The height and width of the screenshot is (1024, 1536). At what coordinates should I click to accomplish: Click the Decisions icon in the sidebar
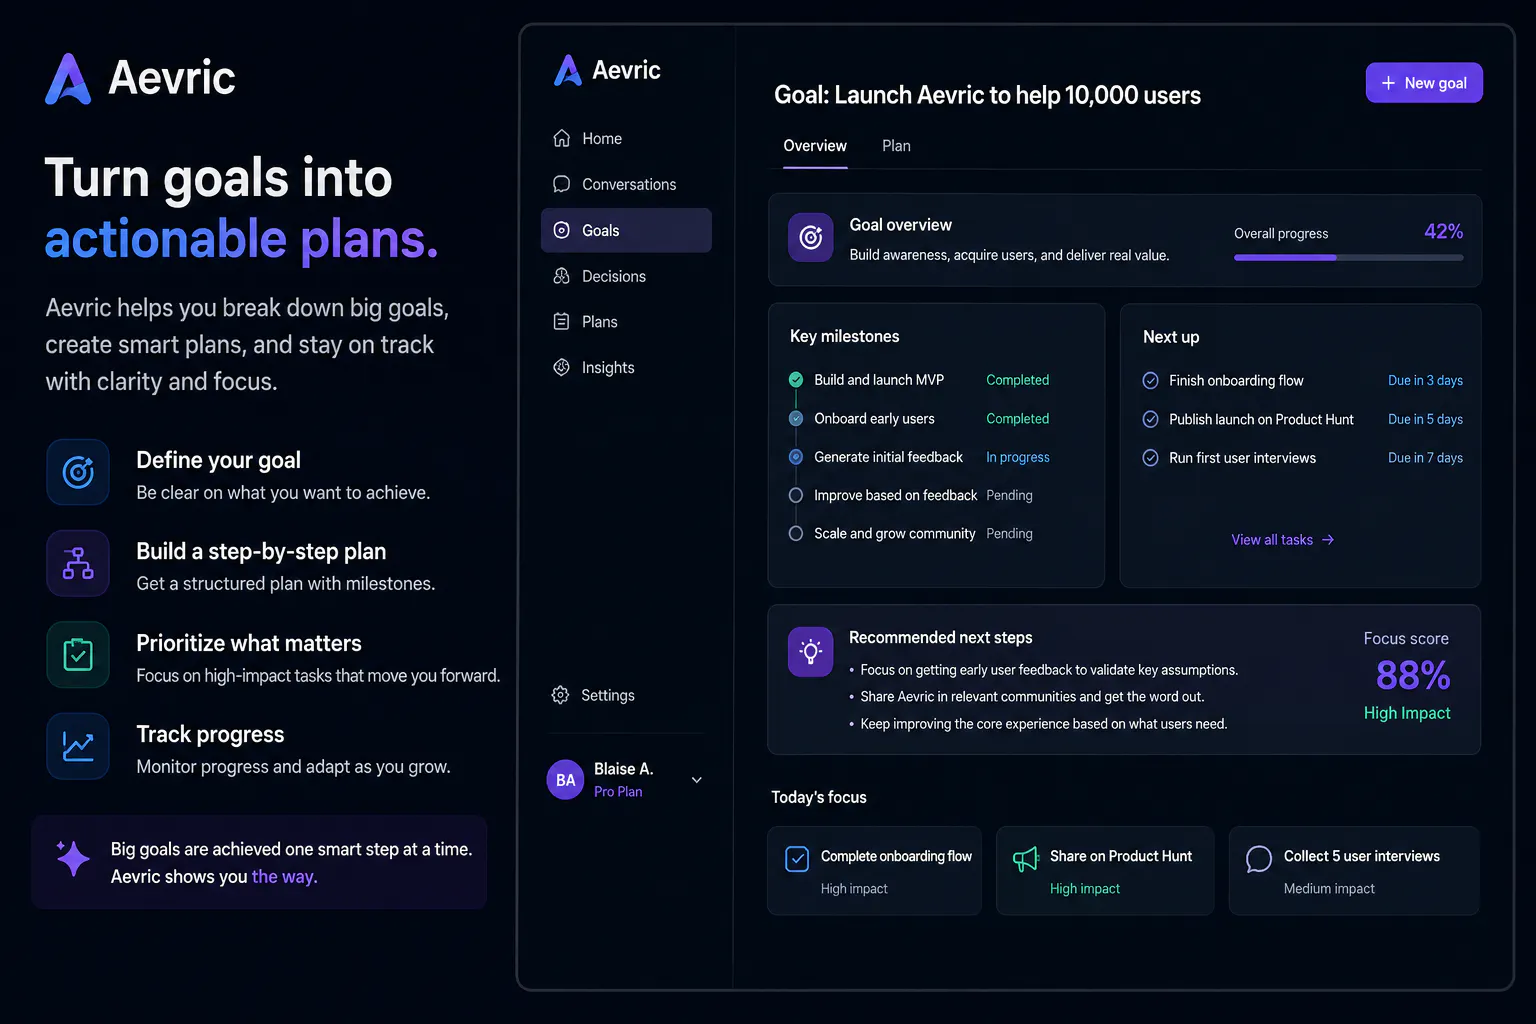click(x=562, y=276)
